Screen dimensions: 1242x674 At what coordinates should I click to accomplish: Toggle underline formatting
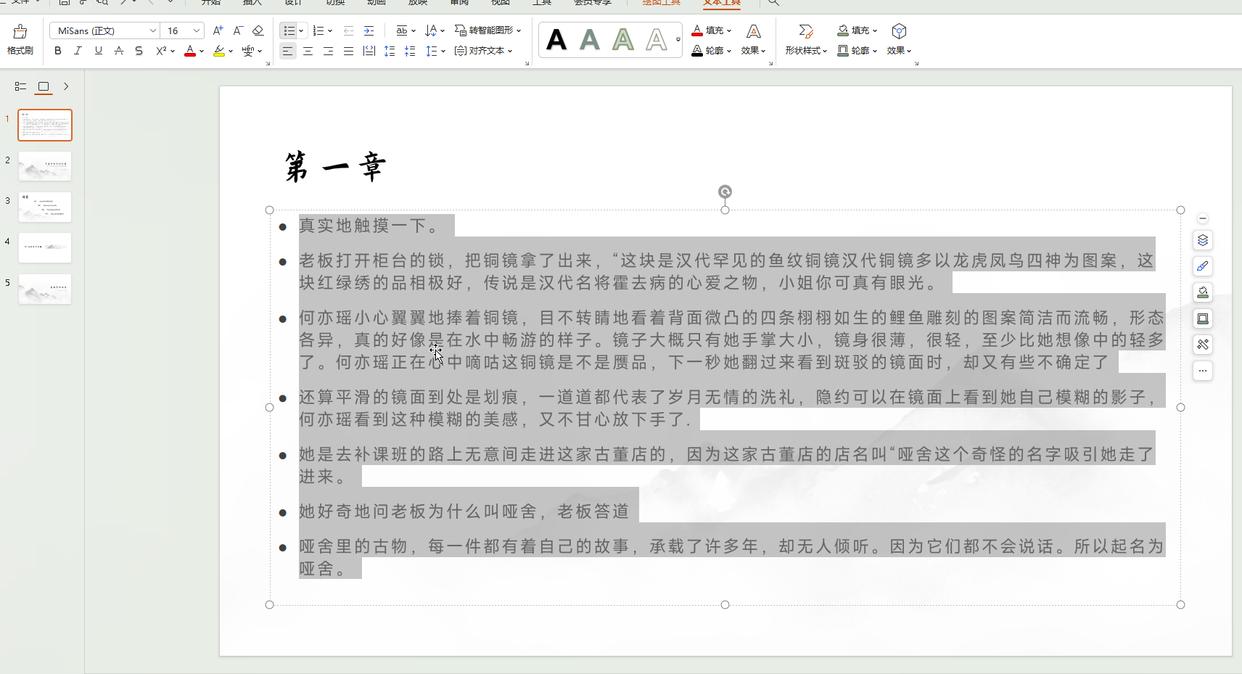[x=98, y=51]
